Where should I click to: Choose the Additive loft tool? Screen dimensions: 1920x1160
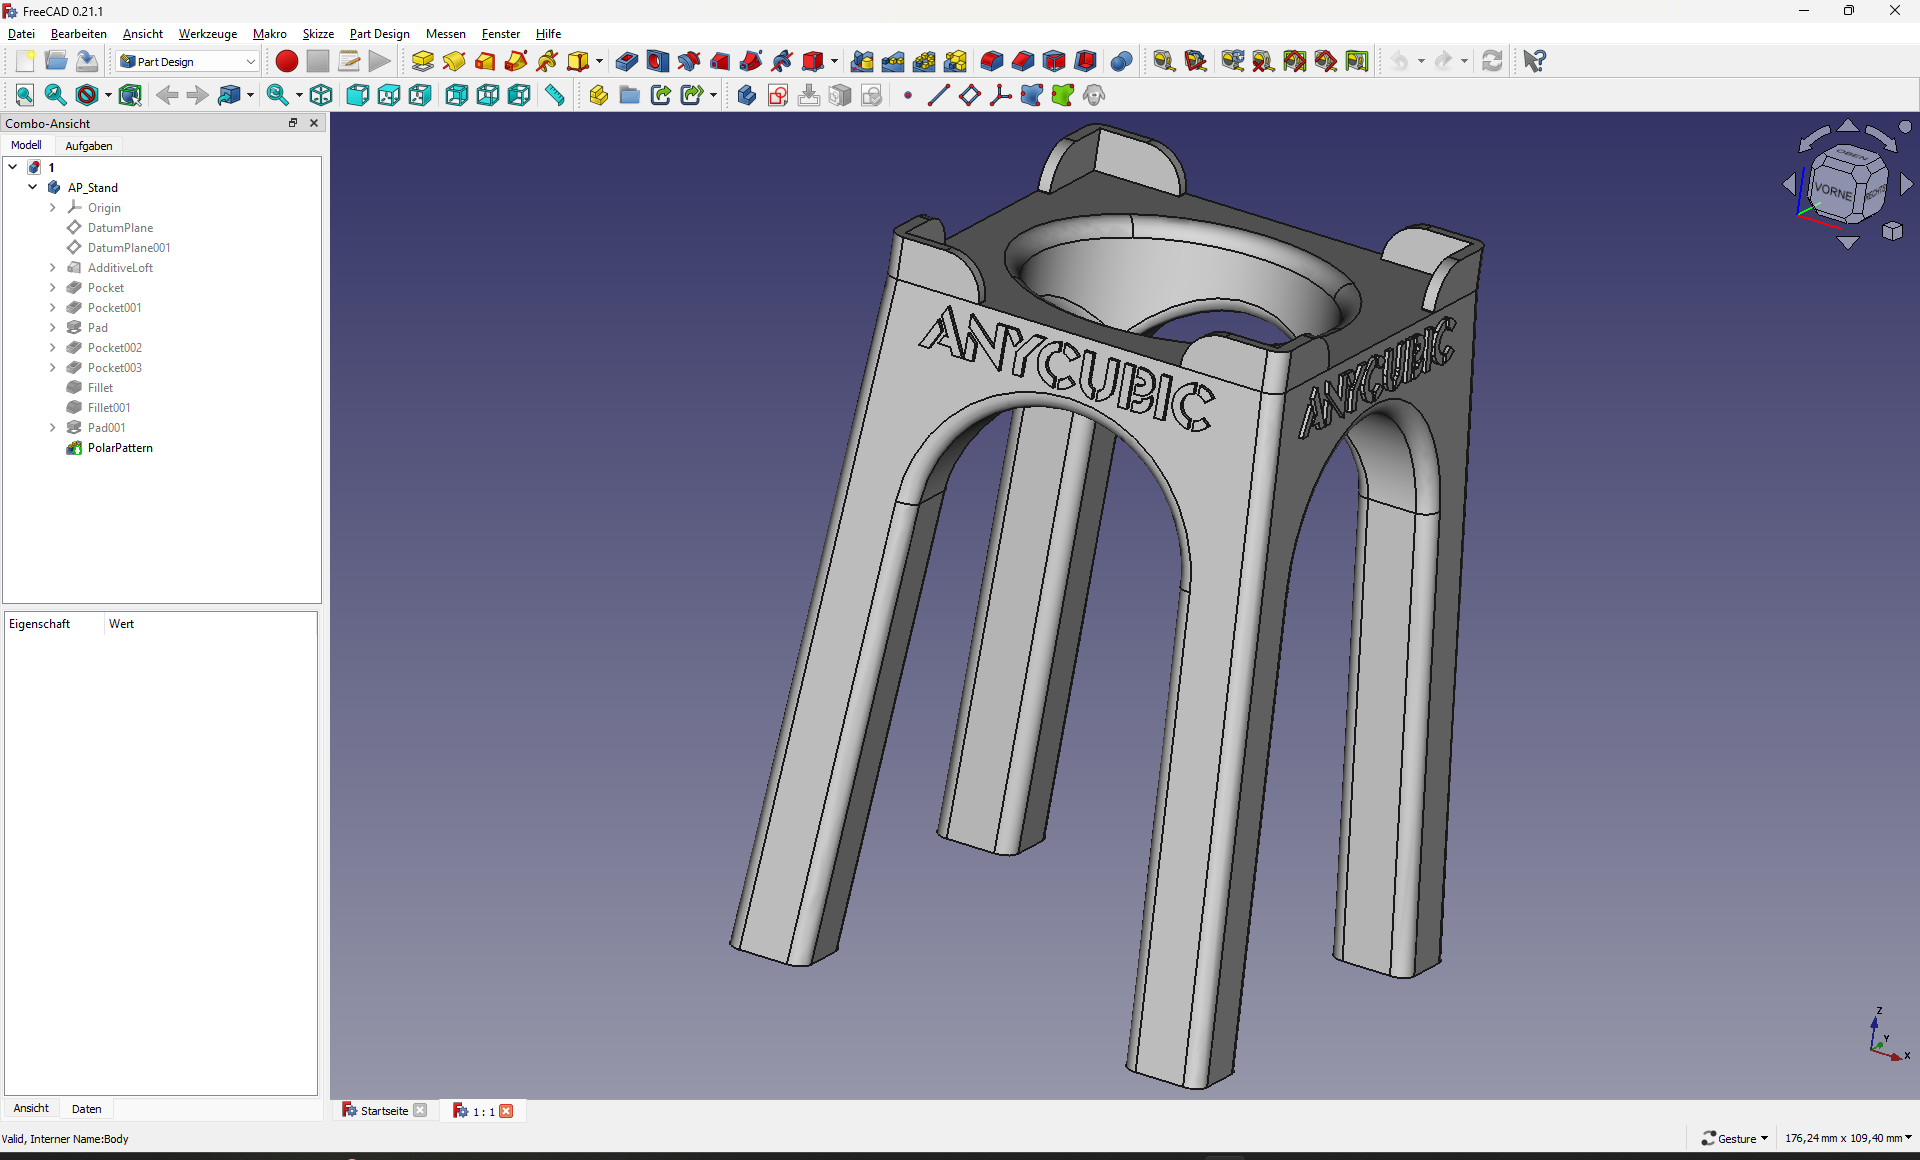485,61
